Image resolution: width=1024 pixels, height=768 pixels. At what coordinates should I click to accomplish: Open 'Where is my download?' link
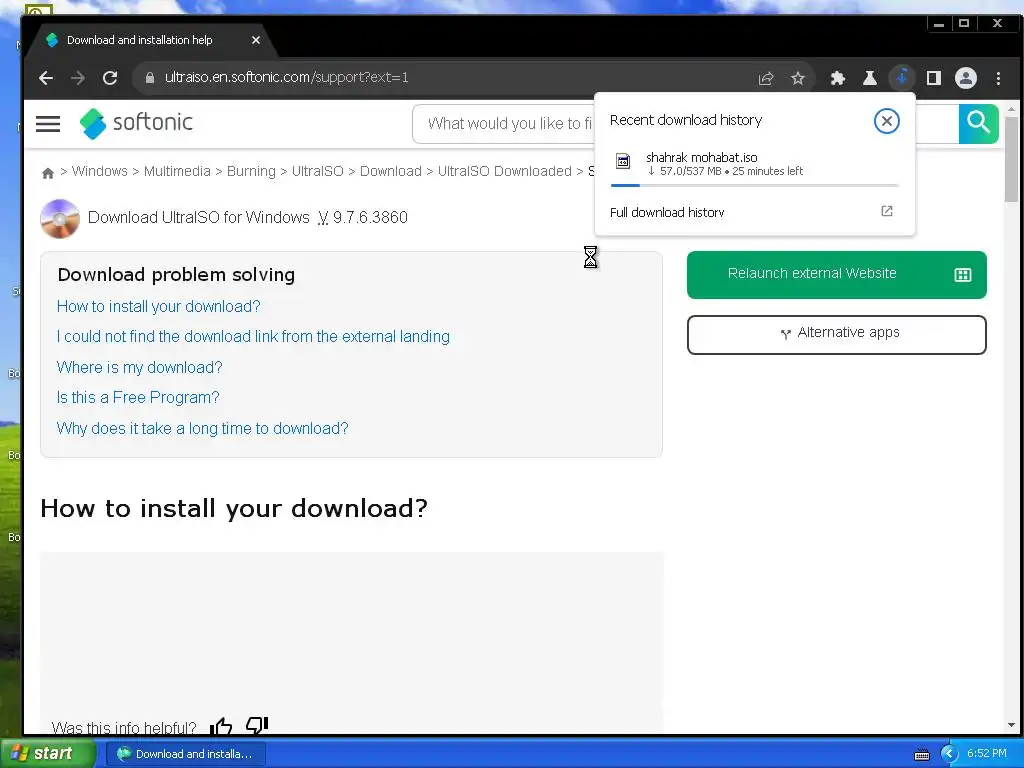(x=140, y=367)
